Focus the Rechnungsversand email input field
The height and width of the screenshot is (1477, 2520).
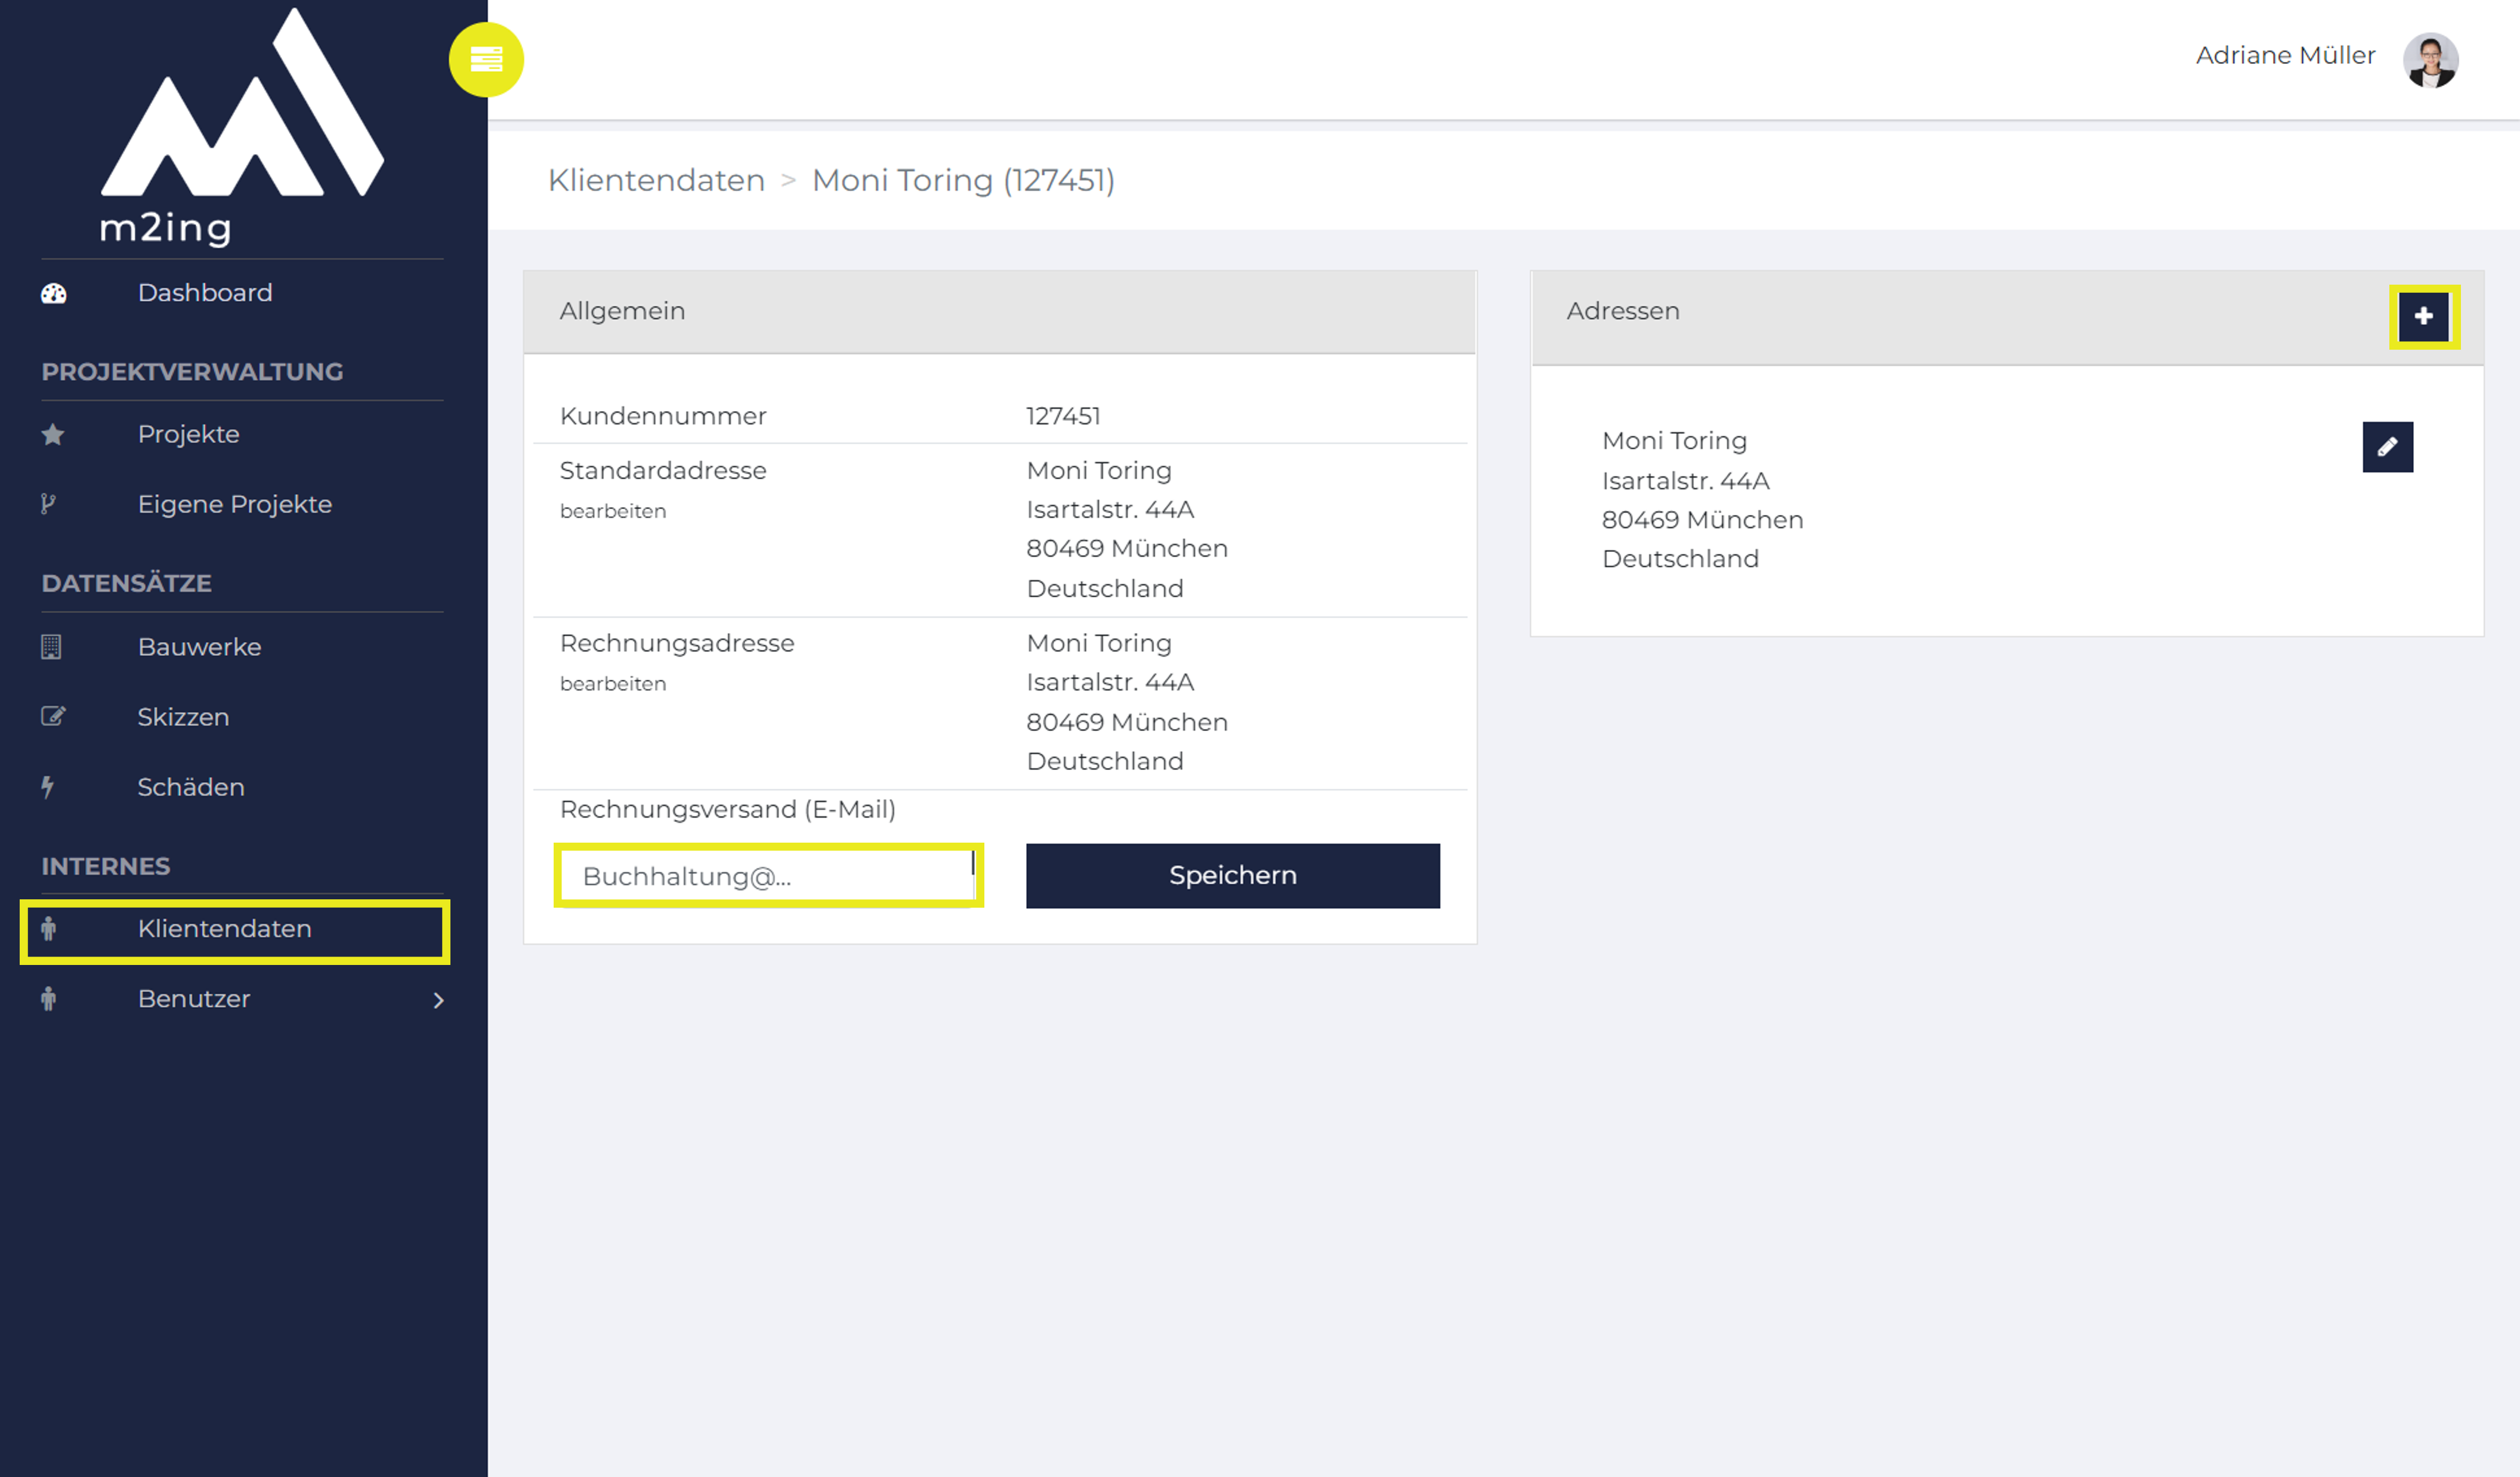click(768, 876)
